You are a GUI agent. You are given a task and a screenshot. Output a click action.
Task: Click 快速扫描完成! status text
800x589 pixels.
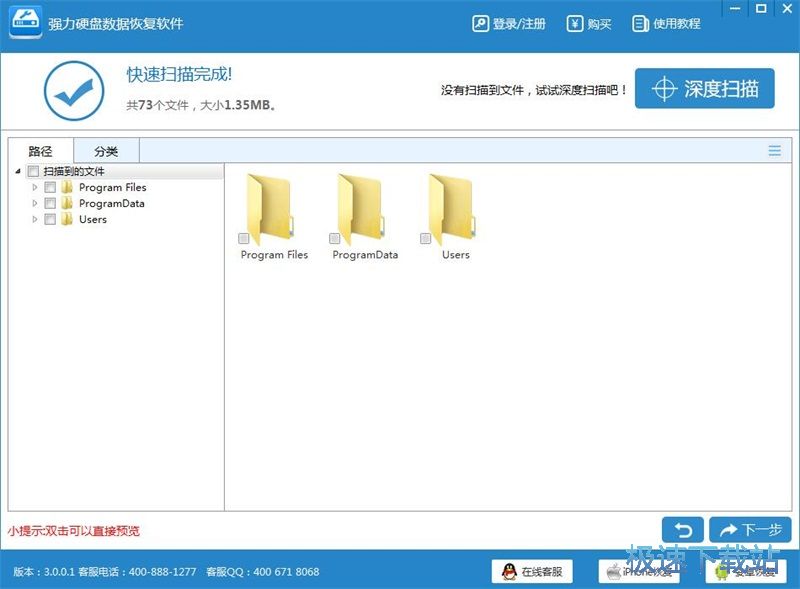[x=179, y=75]
